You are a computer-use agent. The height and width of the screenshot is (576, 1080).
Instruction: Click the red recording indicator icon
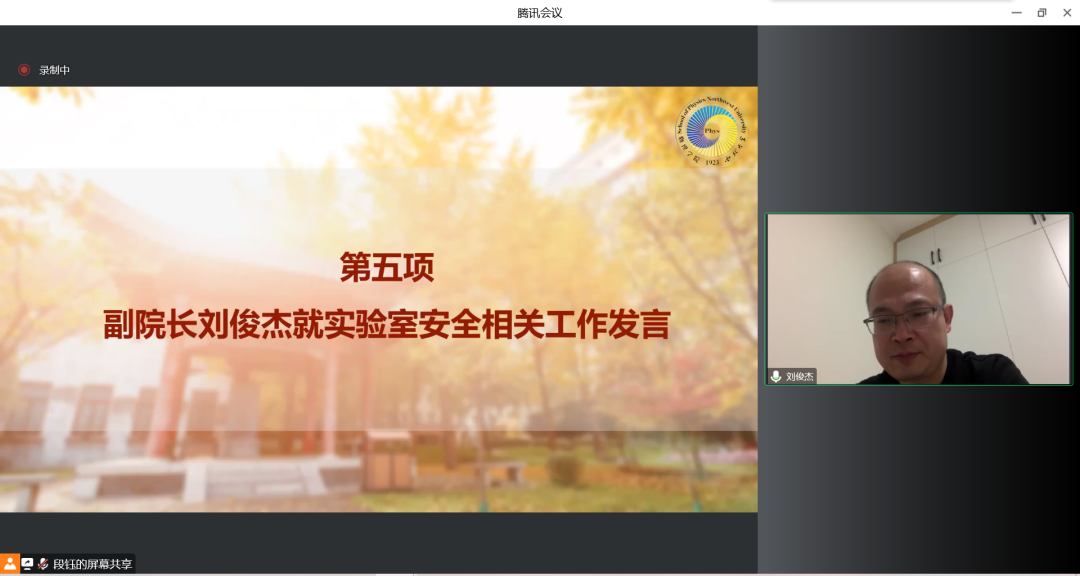click(24, 70)
